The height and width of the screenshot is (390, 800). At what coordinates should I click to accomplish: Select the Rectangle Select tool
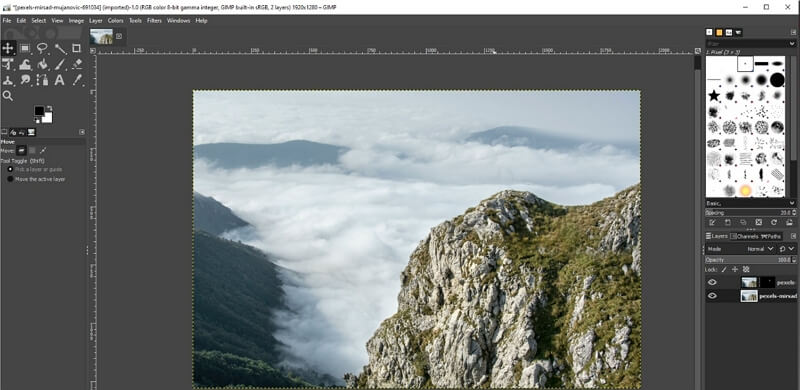24,48
